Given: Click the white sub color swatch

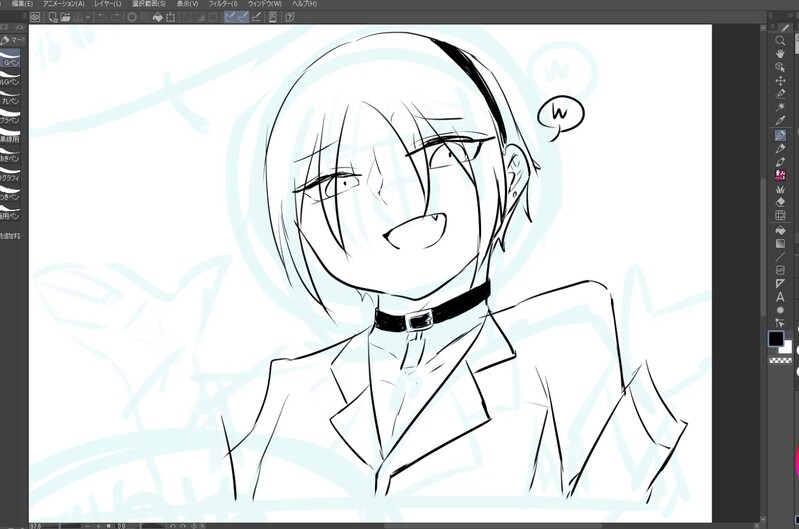Looking at the screenshot, I should (787, 349).
